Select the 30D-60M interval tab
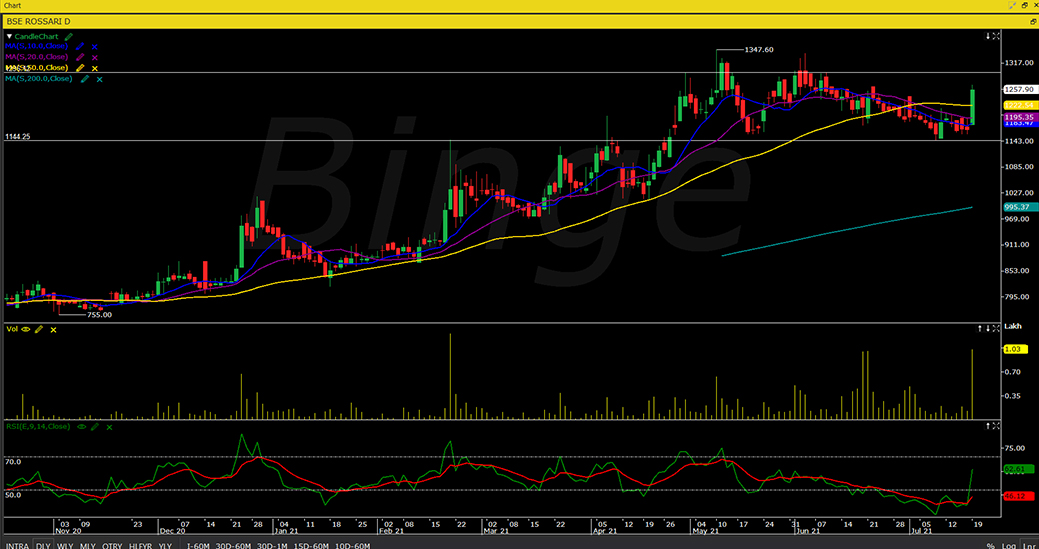The width and height of the screenshot is (1039, 549). click(233, 545)
